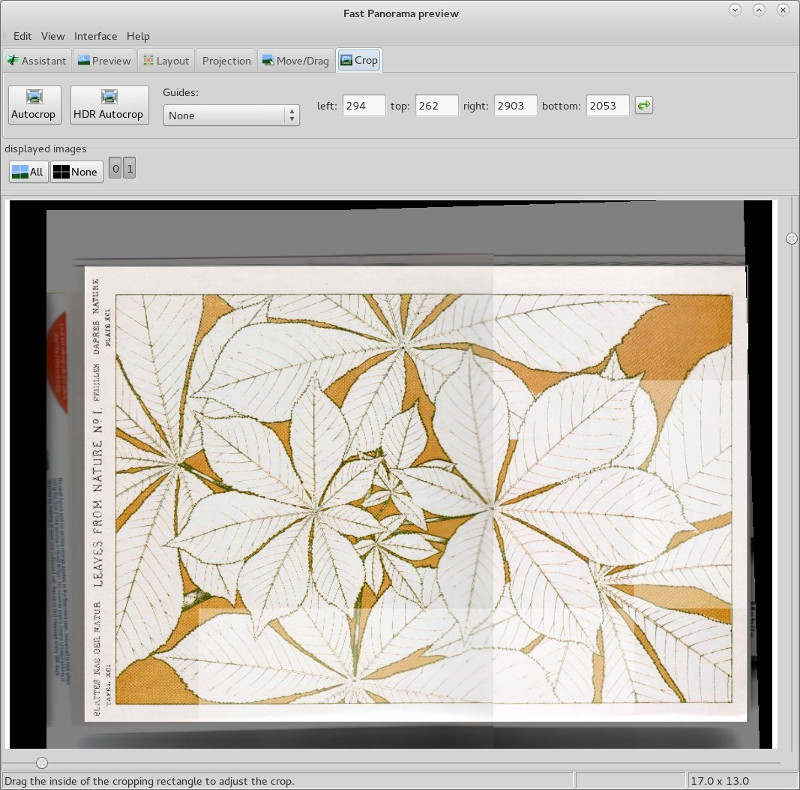This screenshot has height=790, width=800.
Task: Click inside the panorama preview image
Action: pos(391,474)
